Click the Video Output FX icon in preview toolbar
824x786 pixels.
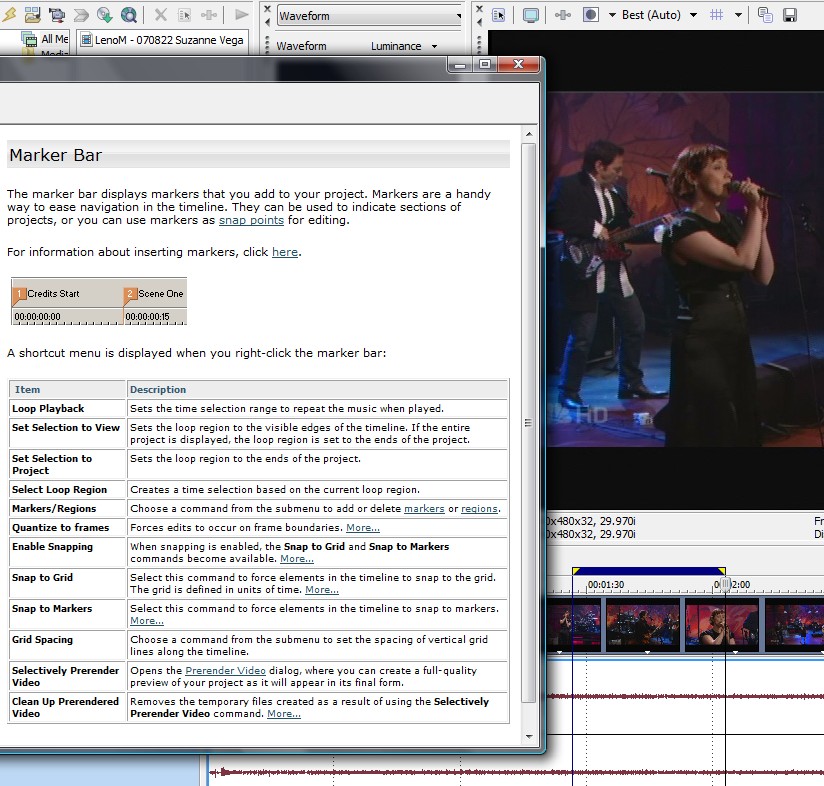(562, 15)
